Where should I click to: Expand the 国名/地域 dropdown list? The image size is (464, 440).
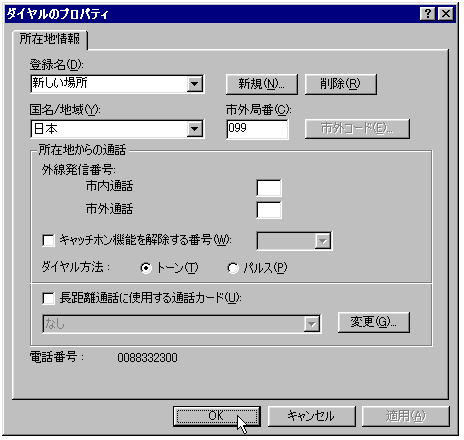tap(195, 129)
